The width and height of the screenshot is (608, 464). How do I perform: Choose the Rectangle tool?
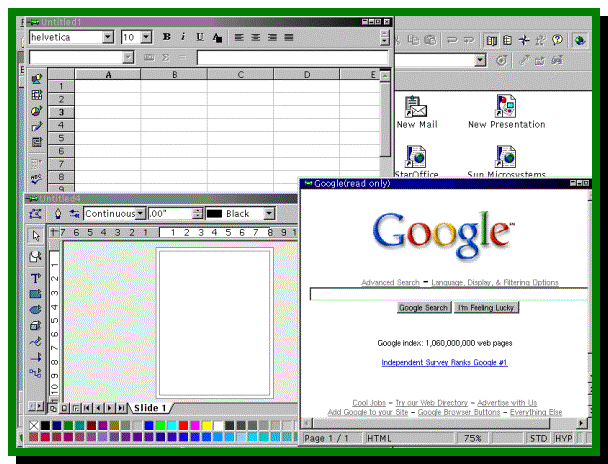tap(35, 294)
